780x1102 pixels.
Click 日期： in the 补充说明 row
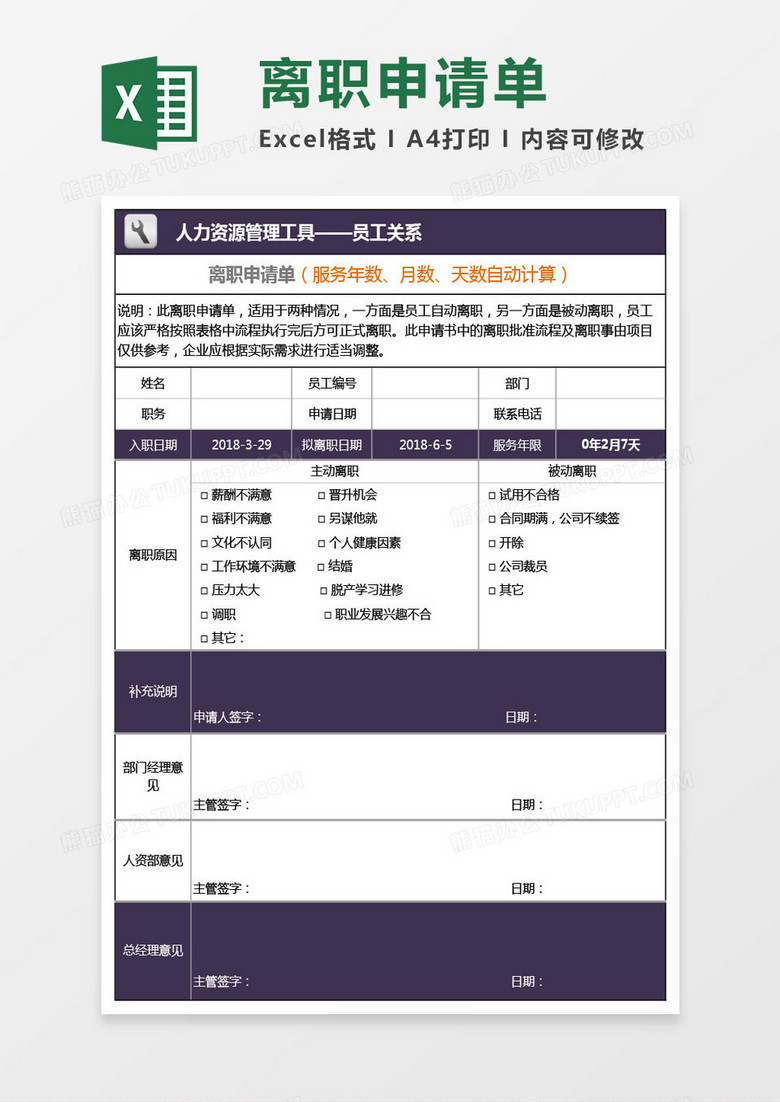[x=521, y=717]
